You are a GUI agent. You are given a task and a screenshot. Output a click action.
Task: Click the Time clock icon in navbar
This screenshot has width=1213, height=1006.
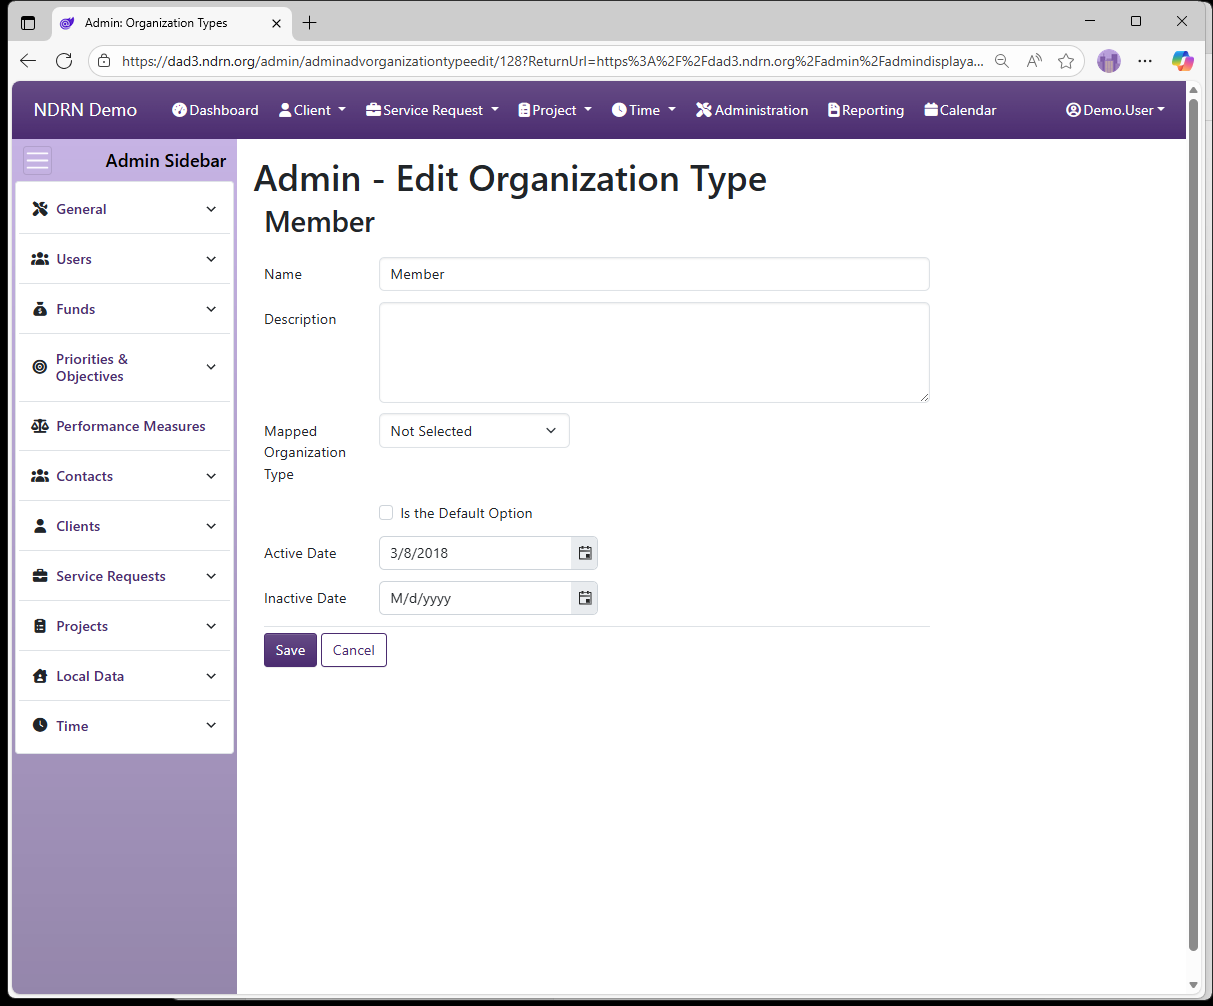619,110
